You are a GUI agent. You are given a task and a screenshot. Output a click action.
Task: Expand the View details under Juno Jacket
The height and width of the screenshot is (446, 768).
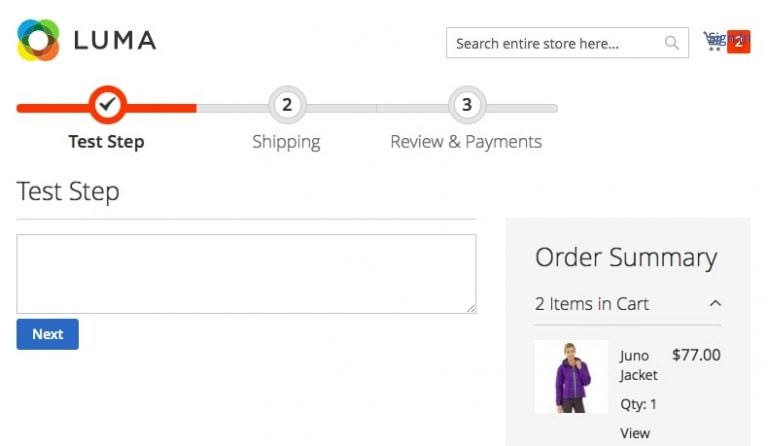click(x=635, y=433)
